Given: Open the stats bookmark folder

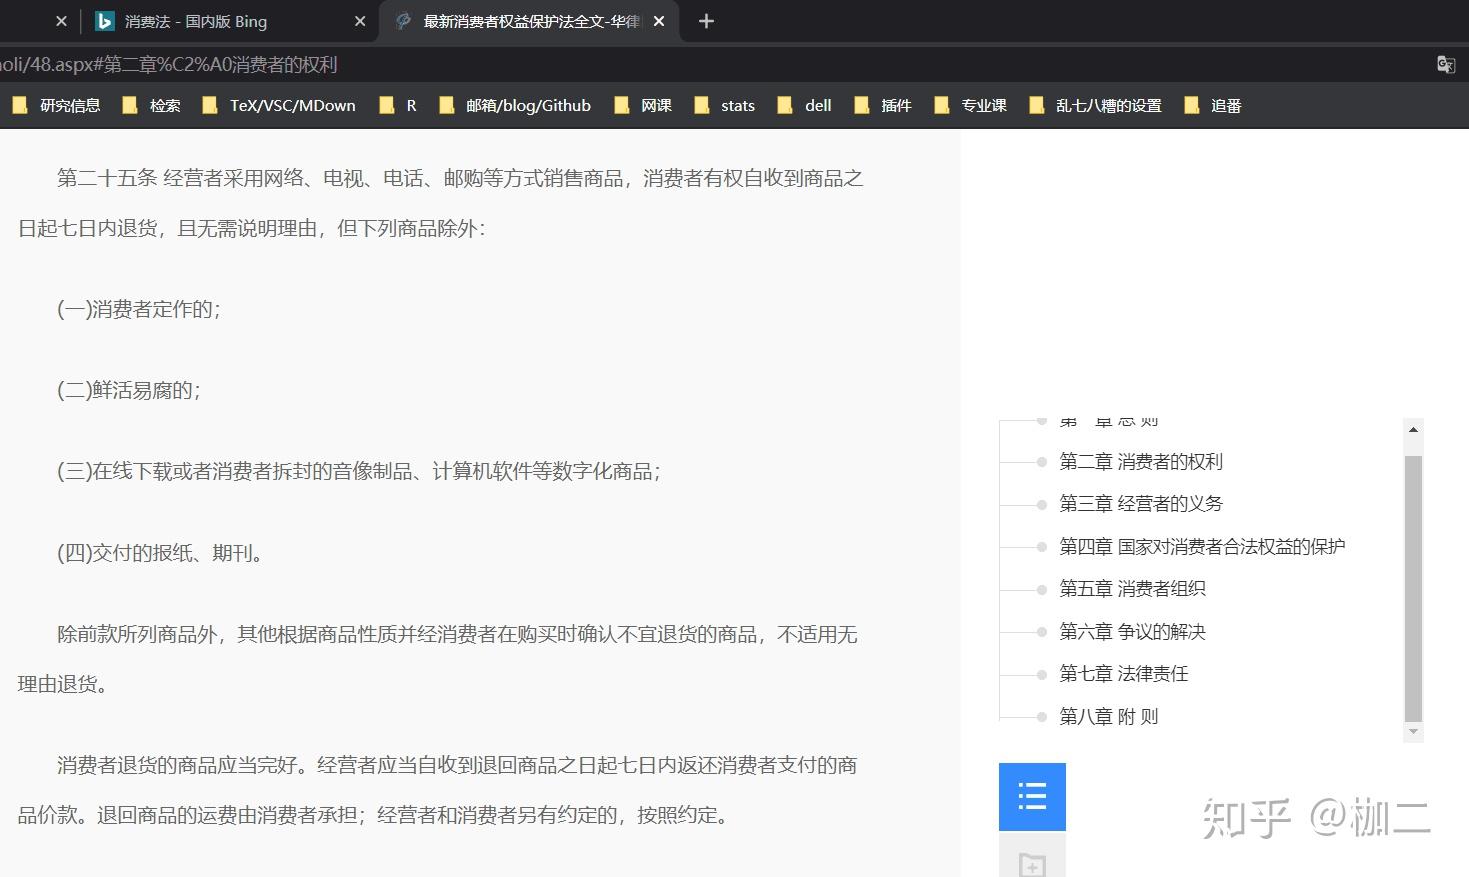Looking at the screenshot, I should [x=724, y=105].
